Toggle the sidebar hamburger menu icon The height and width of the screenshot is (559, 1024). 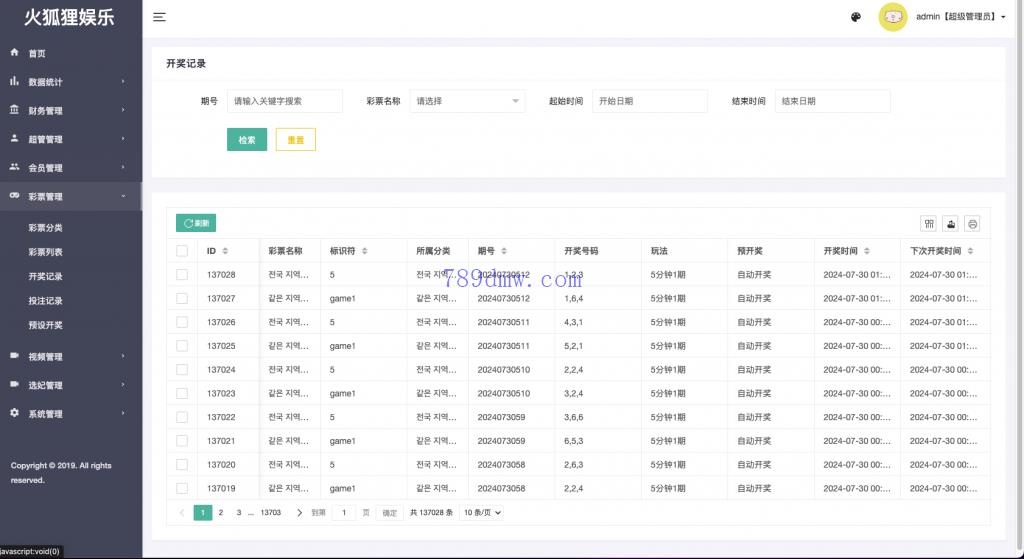159,17
